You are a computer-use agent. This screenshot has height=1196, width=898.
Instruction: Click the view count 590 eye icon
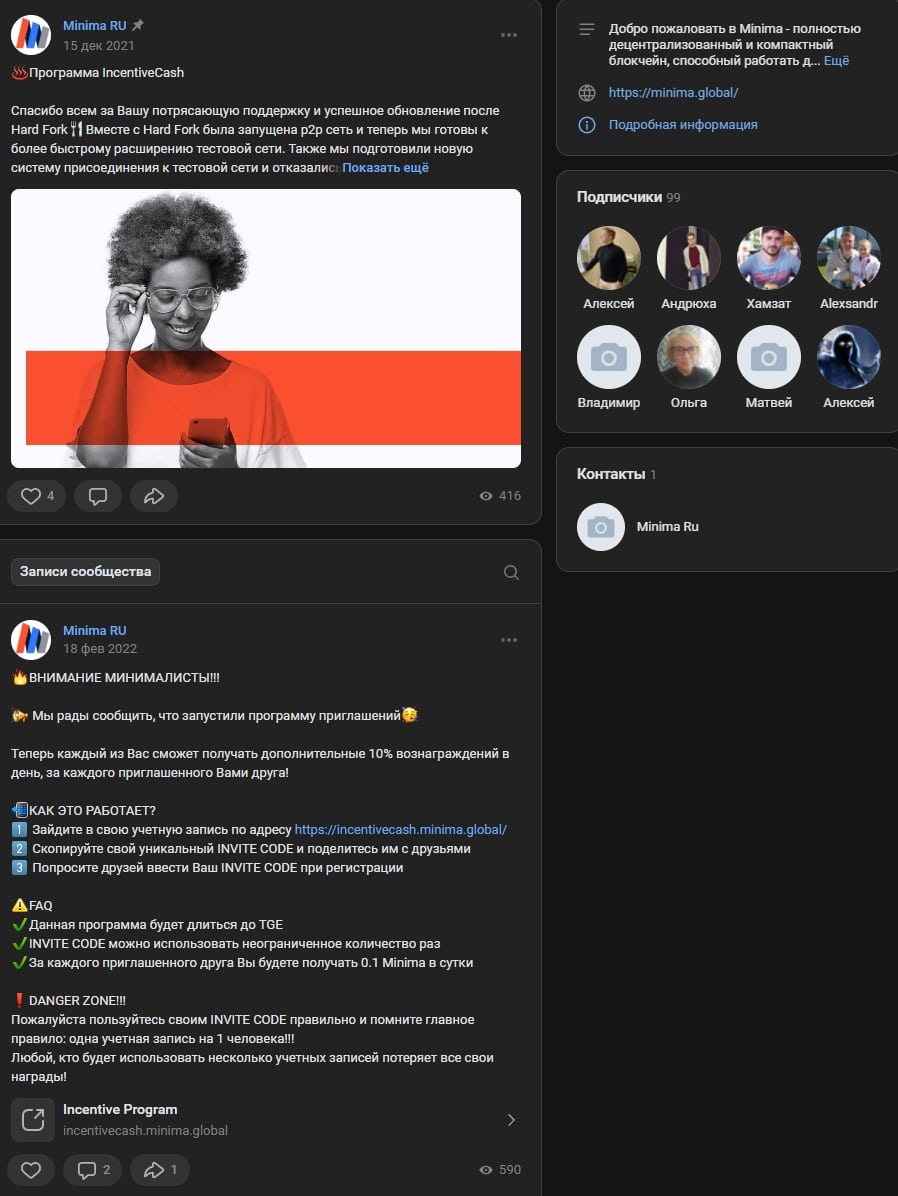pos(485,1169)
